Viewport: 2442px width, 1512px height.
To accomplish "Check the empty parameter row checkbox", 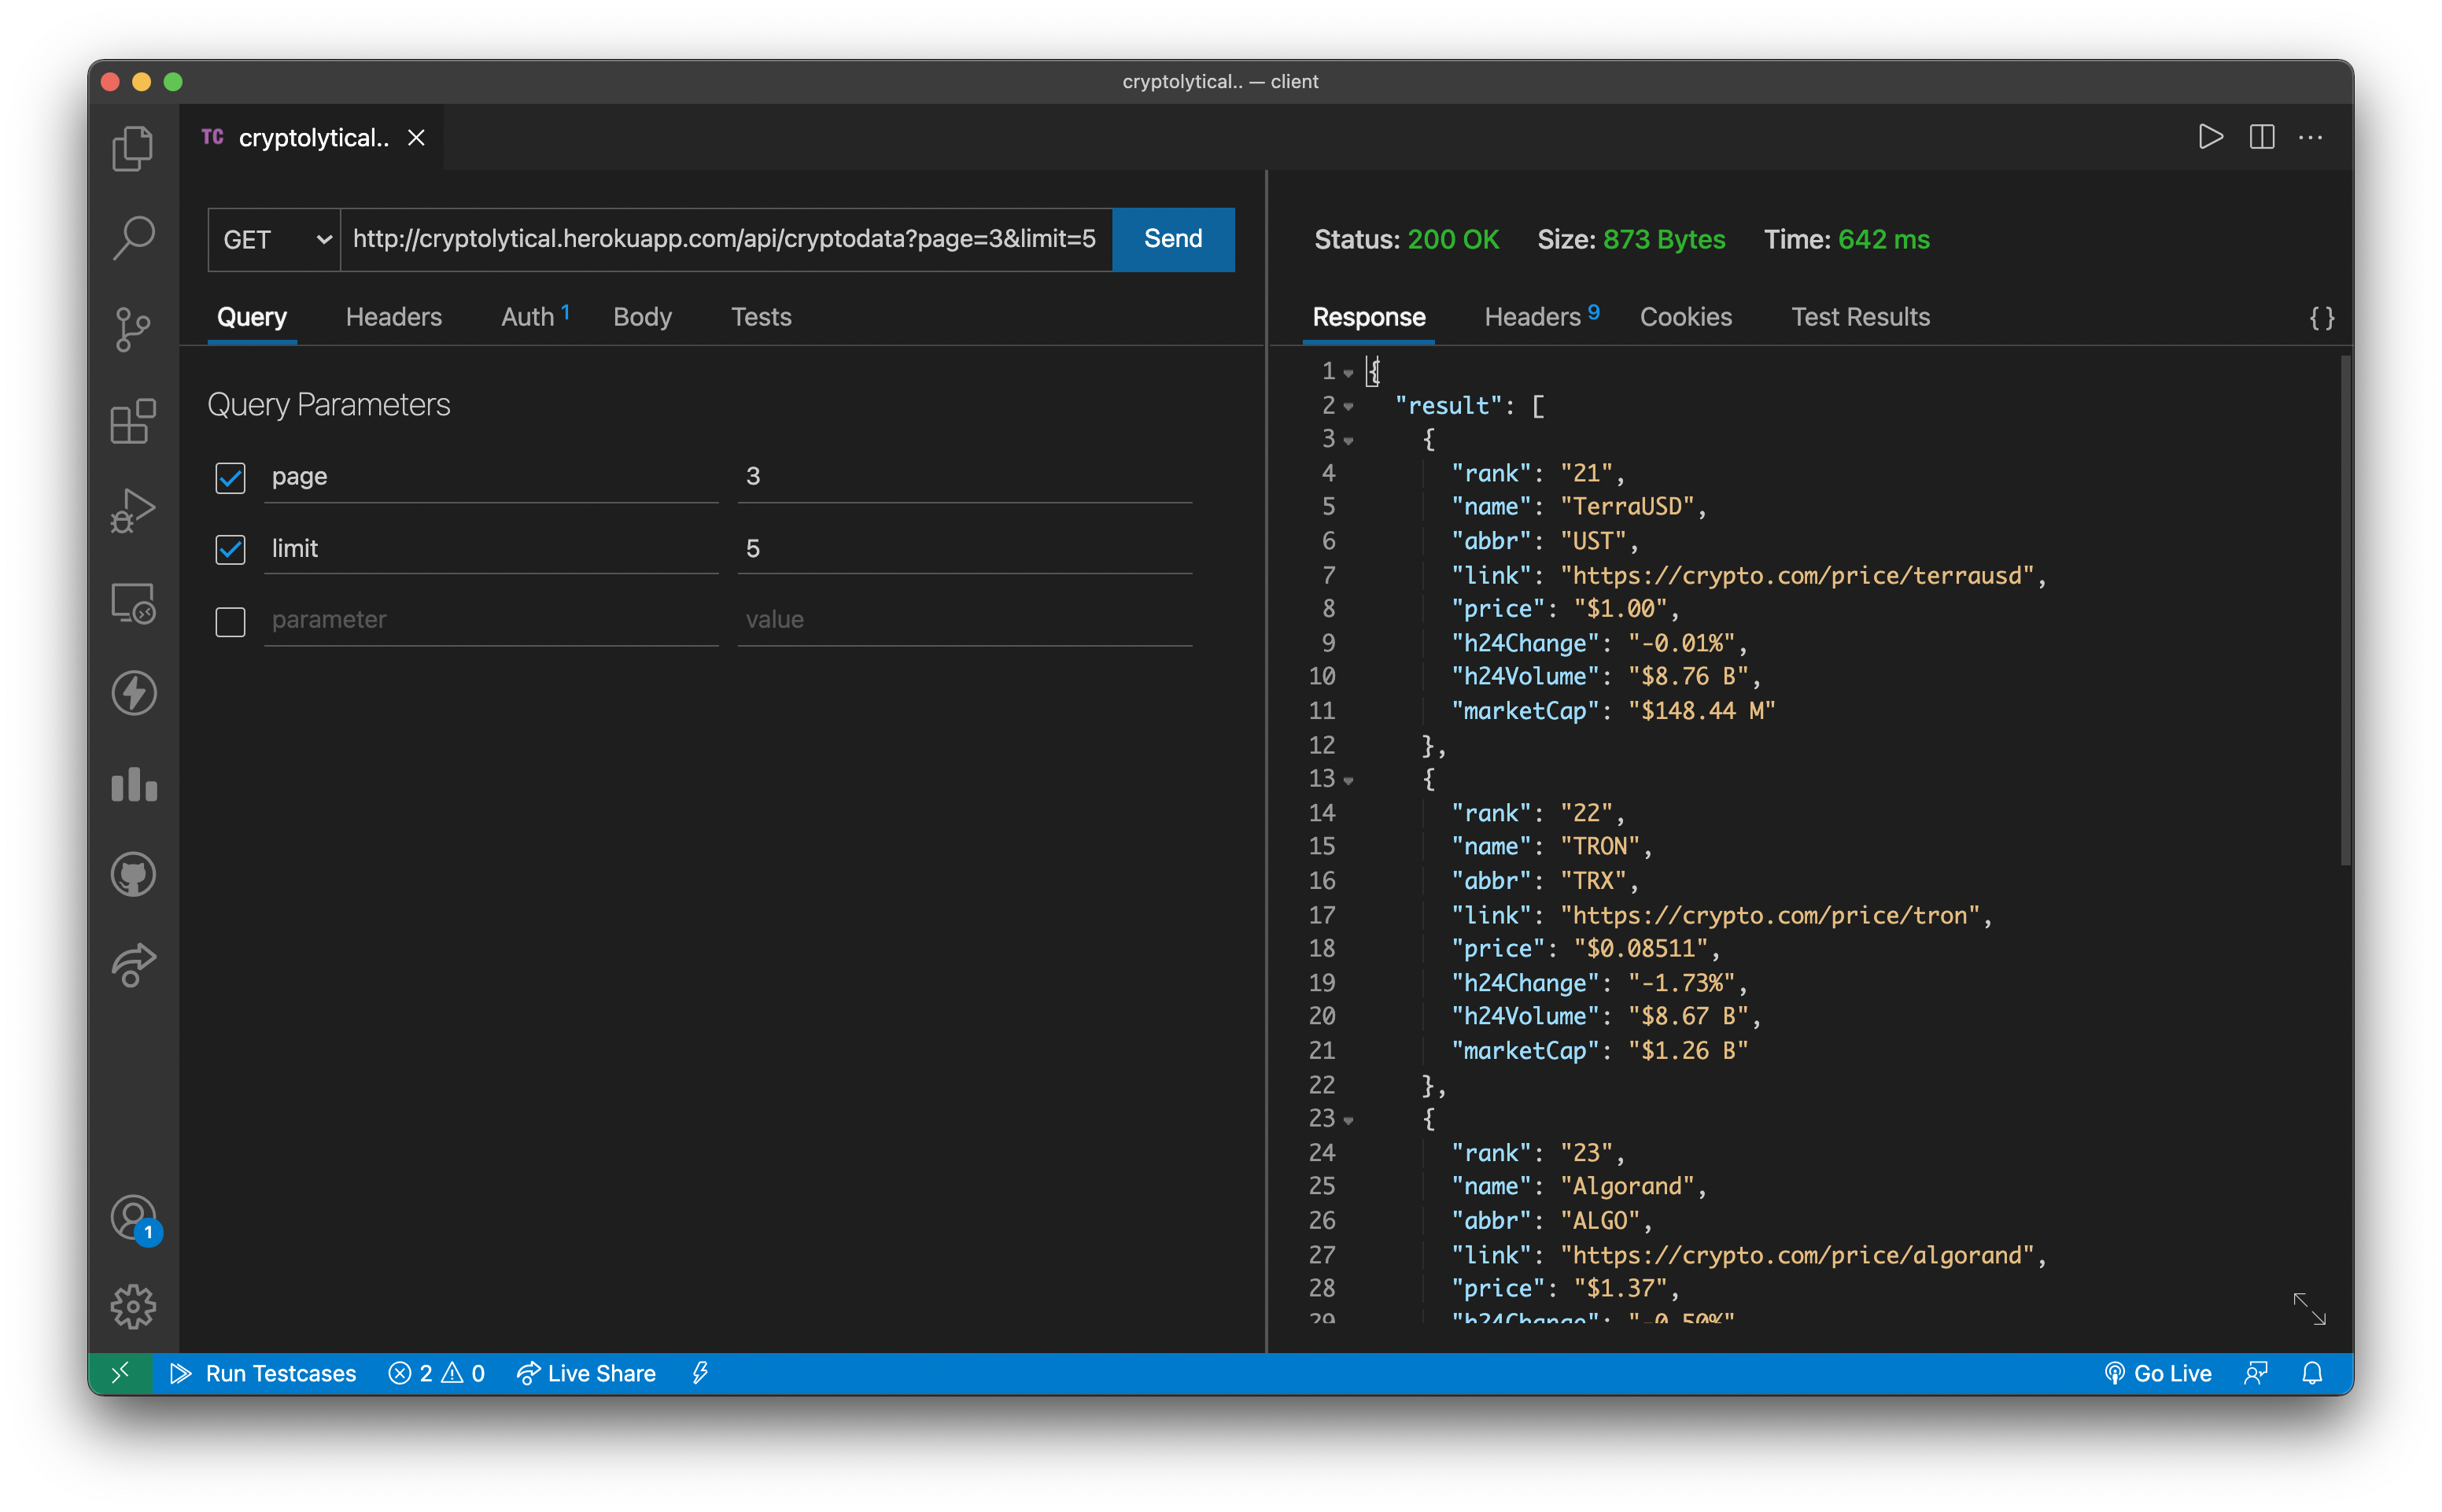I will tap(230, 622).
